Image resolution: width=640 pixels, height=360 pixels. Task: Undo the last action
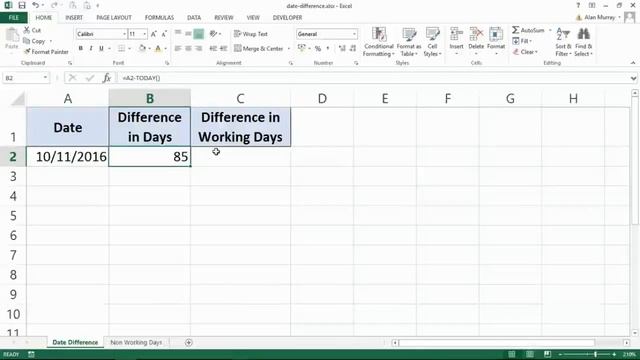point(36,5)
